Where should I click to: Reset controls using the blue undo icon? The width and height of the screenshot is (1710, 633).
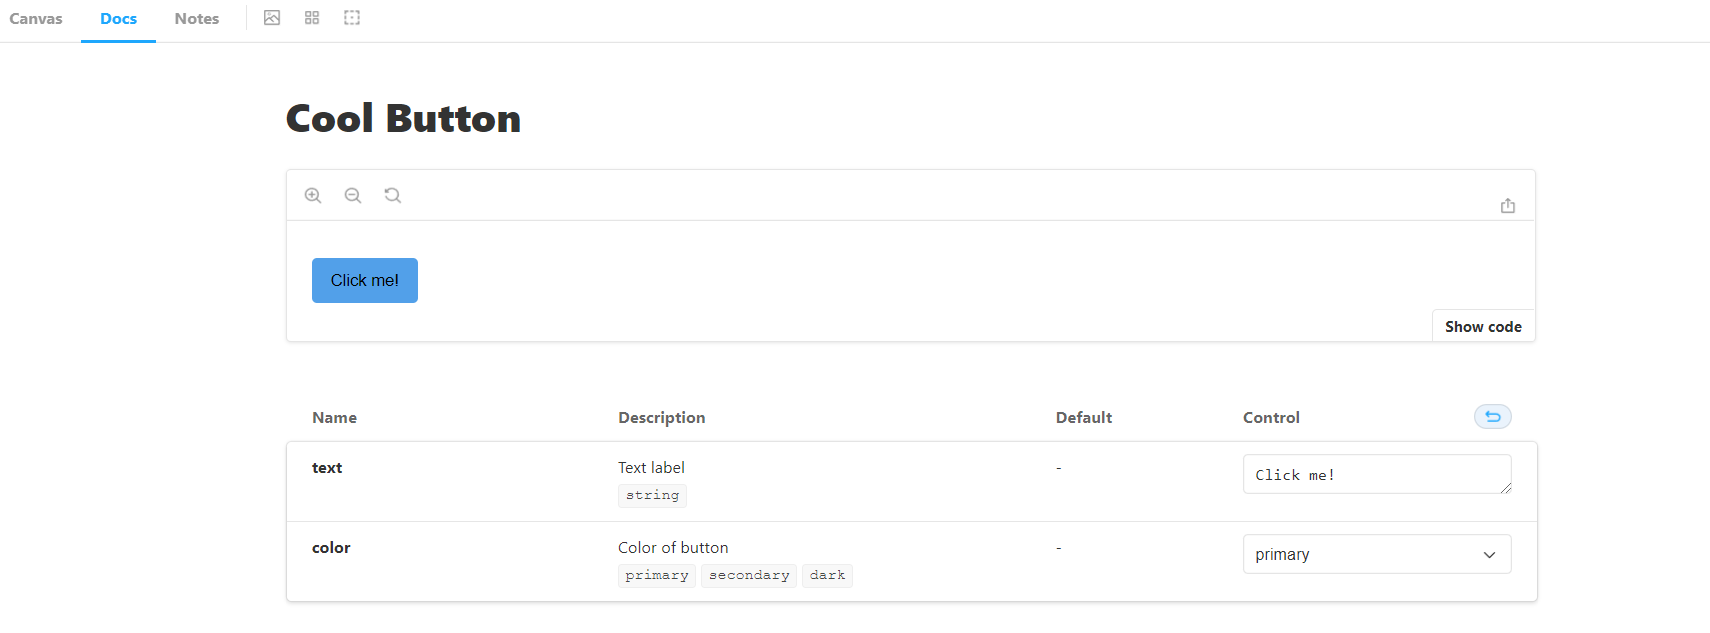point(1492,416)
